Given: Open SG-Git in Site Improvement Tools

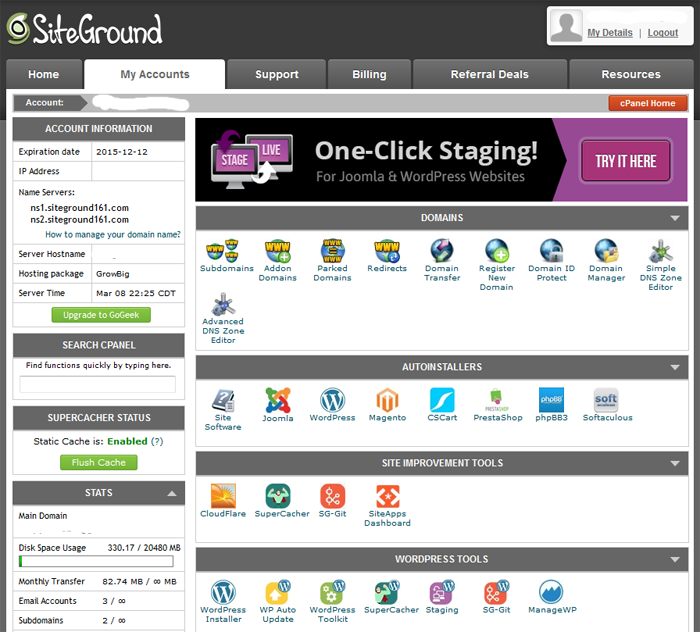Looking at the screenshot, I should pos(333,501).
